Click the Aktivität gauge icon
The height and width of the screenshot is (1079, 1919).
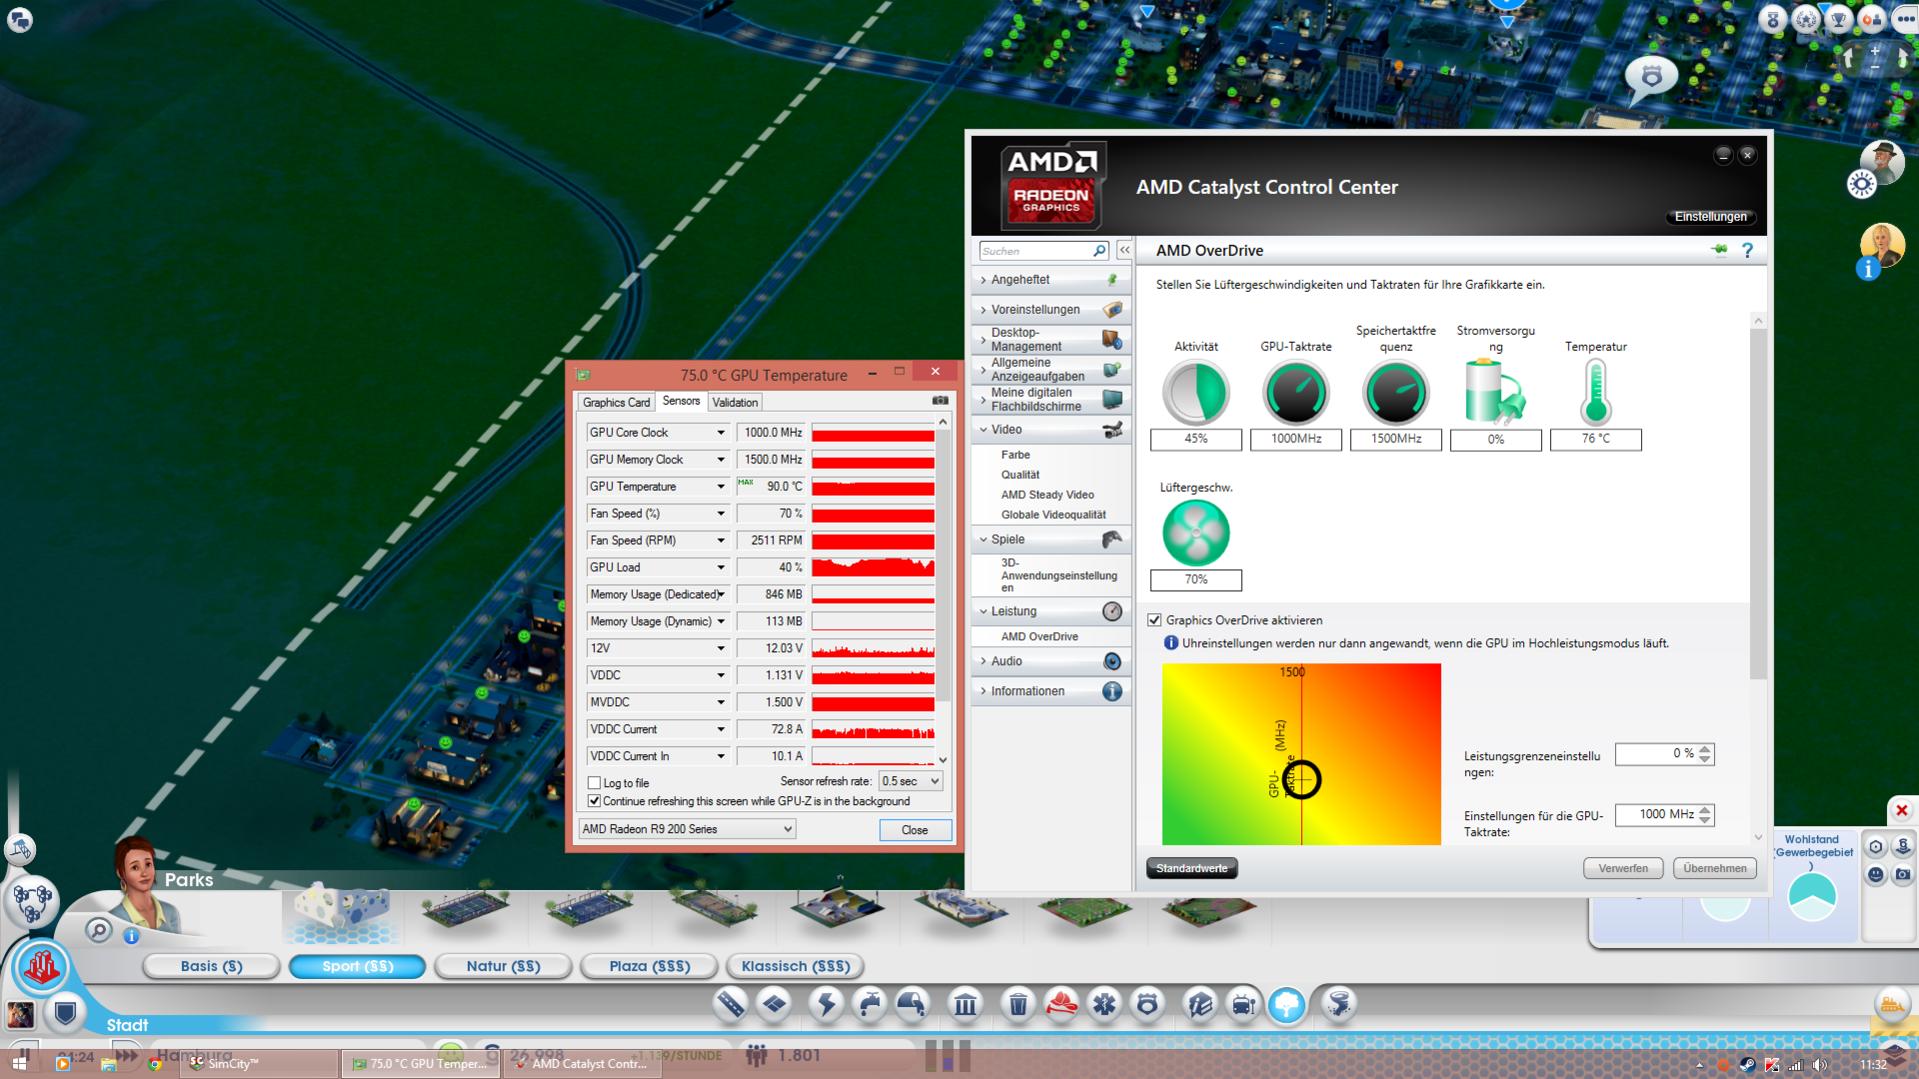[1196, 392]
